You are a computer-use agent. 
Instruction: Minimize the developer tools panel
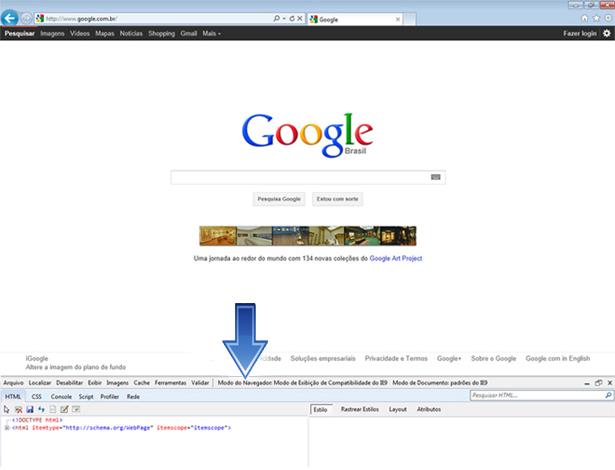(x=587, y=383)
